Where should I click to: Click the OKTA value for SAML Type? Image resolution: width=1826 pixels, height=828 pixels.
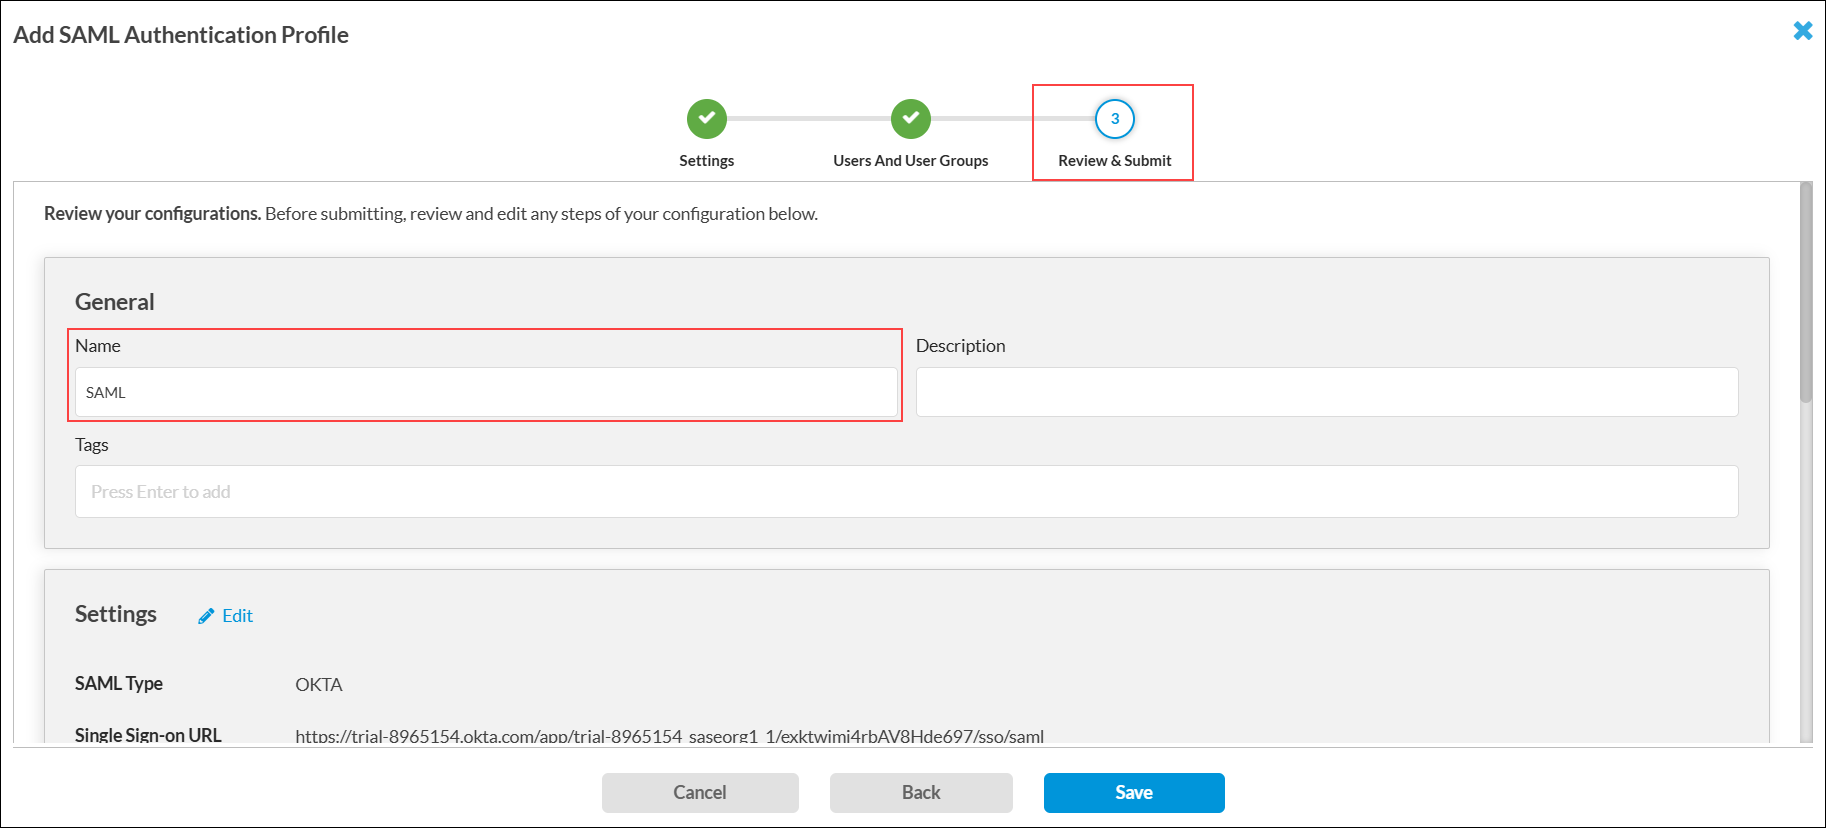[319, 685]
